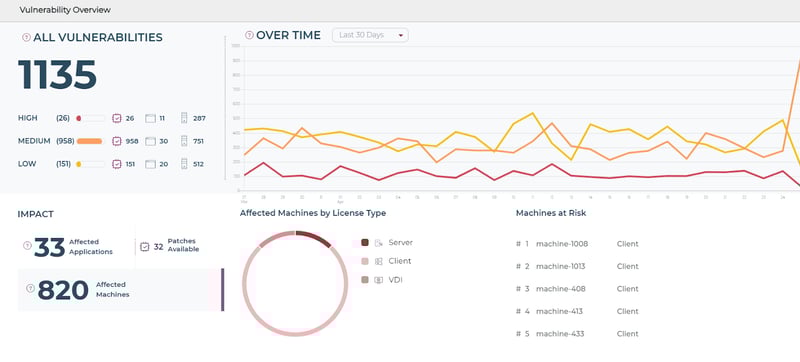Click patch icon in HIGH row
Viewport: 800px width, 362px height.
(x=117, y=118)
